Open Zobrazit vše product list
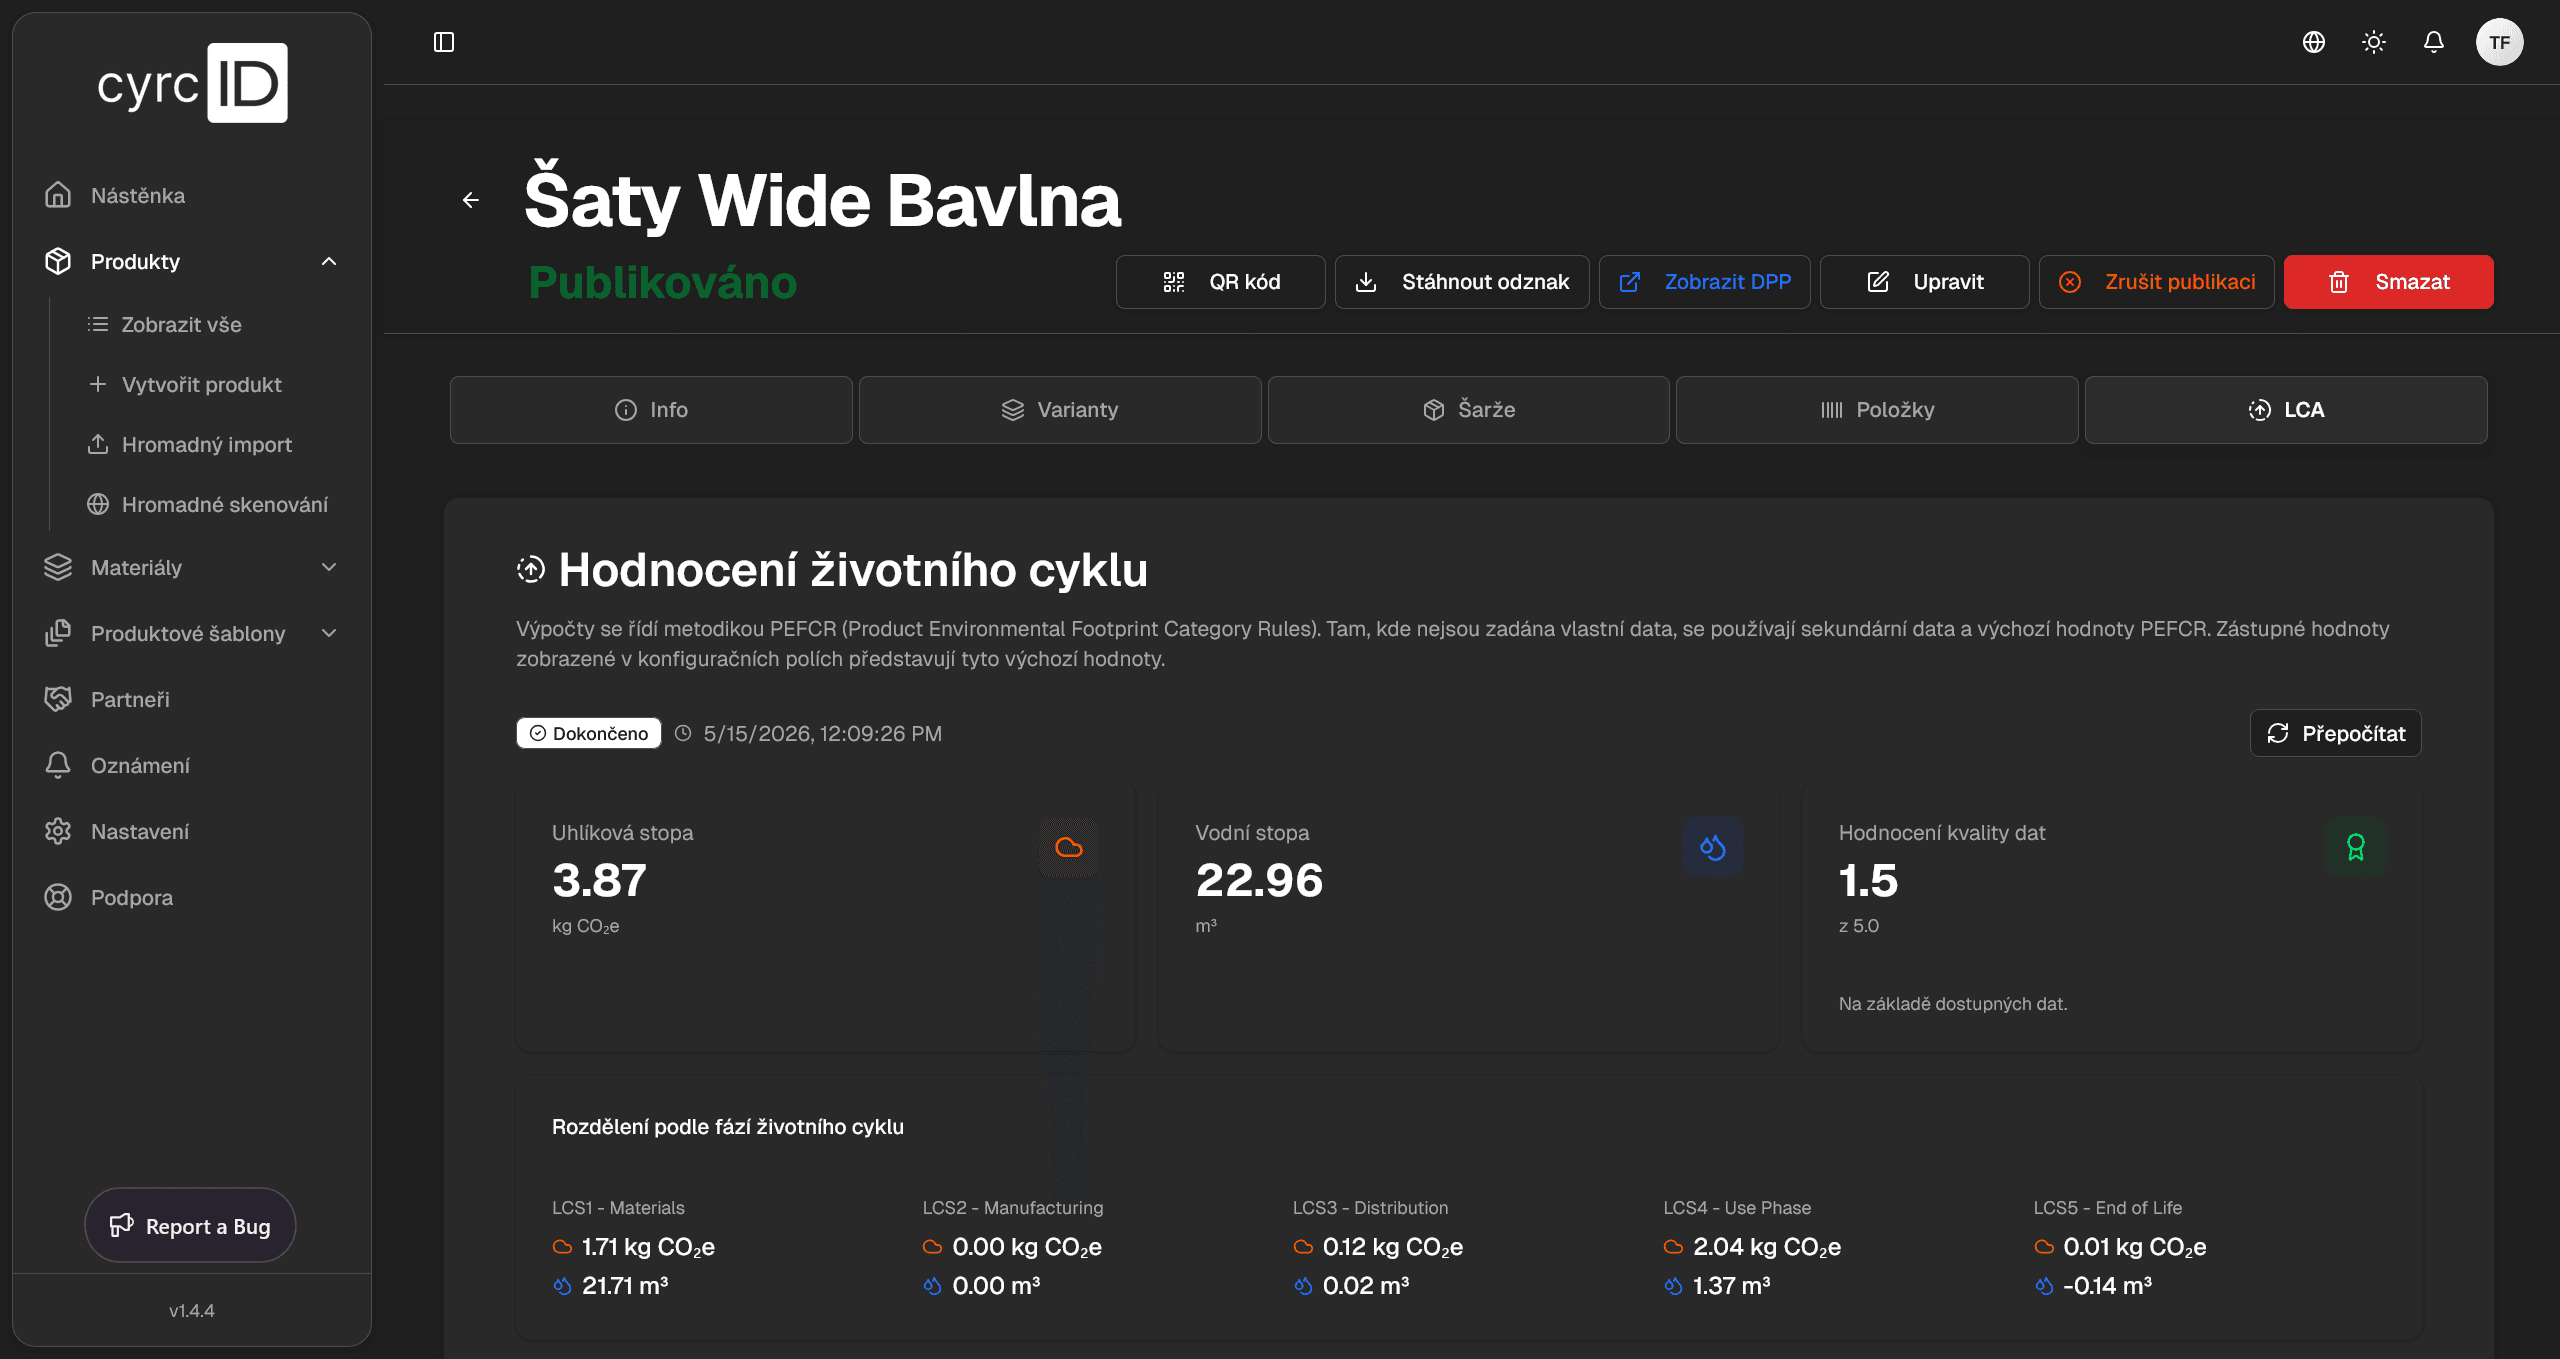This screenshot has width=2560, height=1359. (181, 324)
